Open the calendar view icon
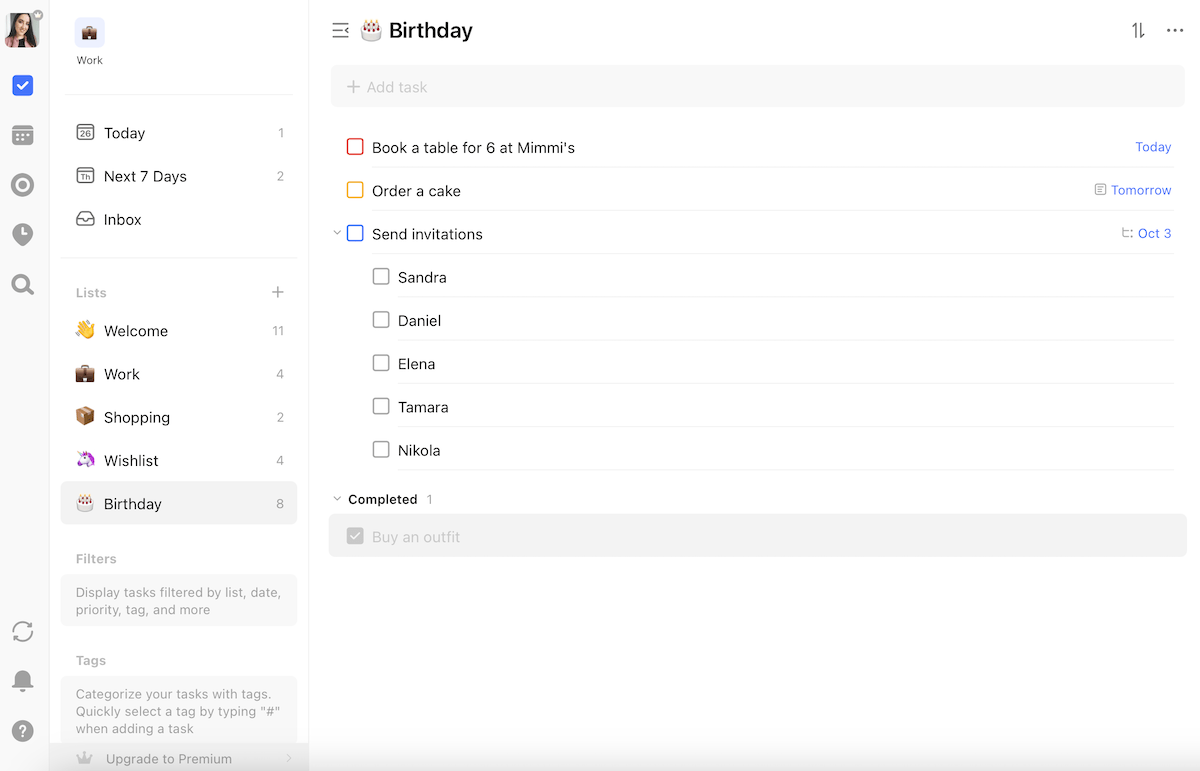The width and height of the screenshot is (1200, 771). click(22, 135)
